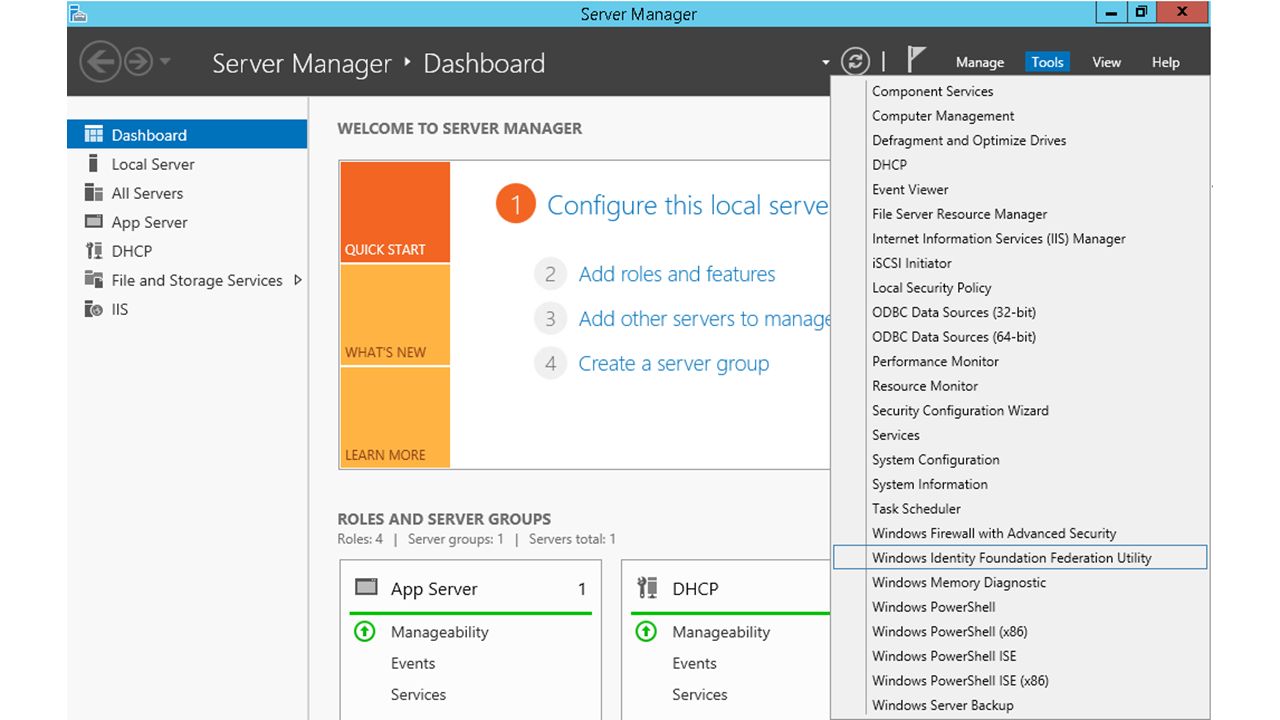Click Local Server icon in sidebar

[x=94, y=164]
